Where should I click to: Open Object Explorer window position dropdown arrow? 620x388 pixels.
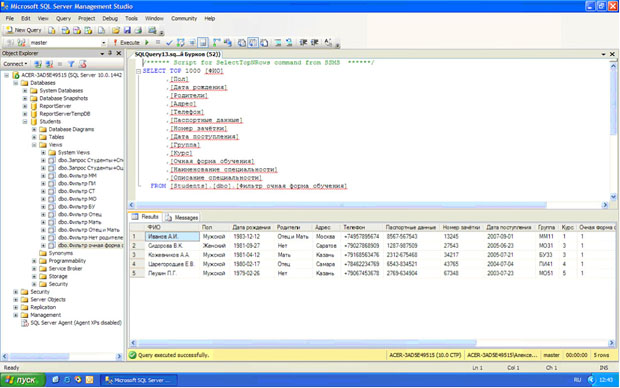click(x=102, y=53)
